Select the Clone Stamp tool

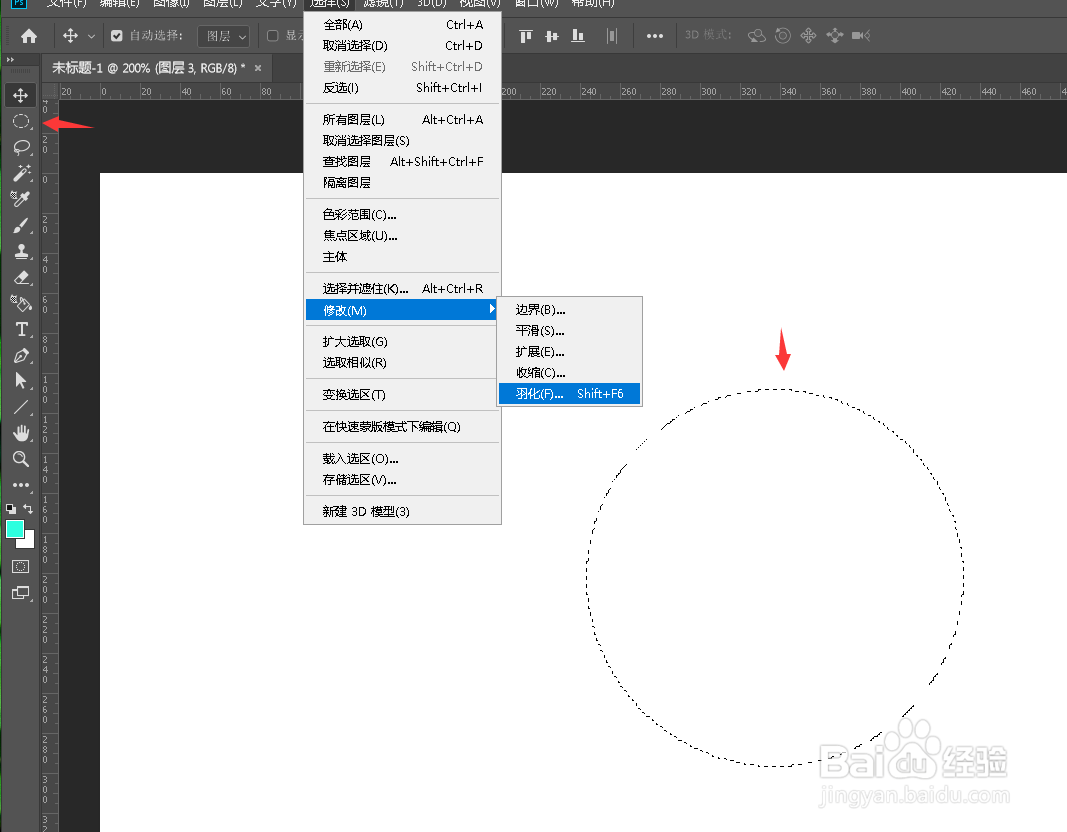[x=21, y=252]
